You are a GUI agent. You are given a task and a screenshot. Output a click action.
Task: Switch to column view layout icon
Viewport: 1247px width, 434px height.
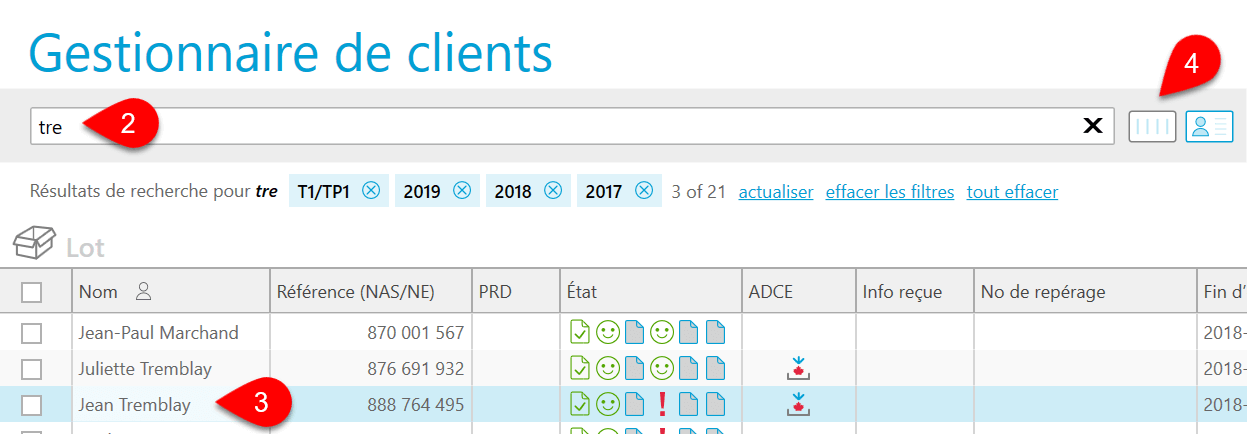pyautogui.click(x=1152, y=126)
